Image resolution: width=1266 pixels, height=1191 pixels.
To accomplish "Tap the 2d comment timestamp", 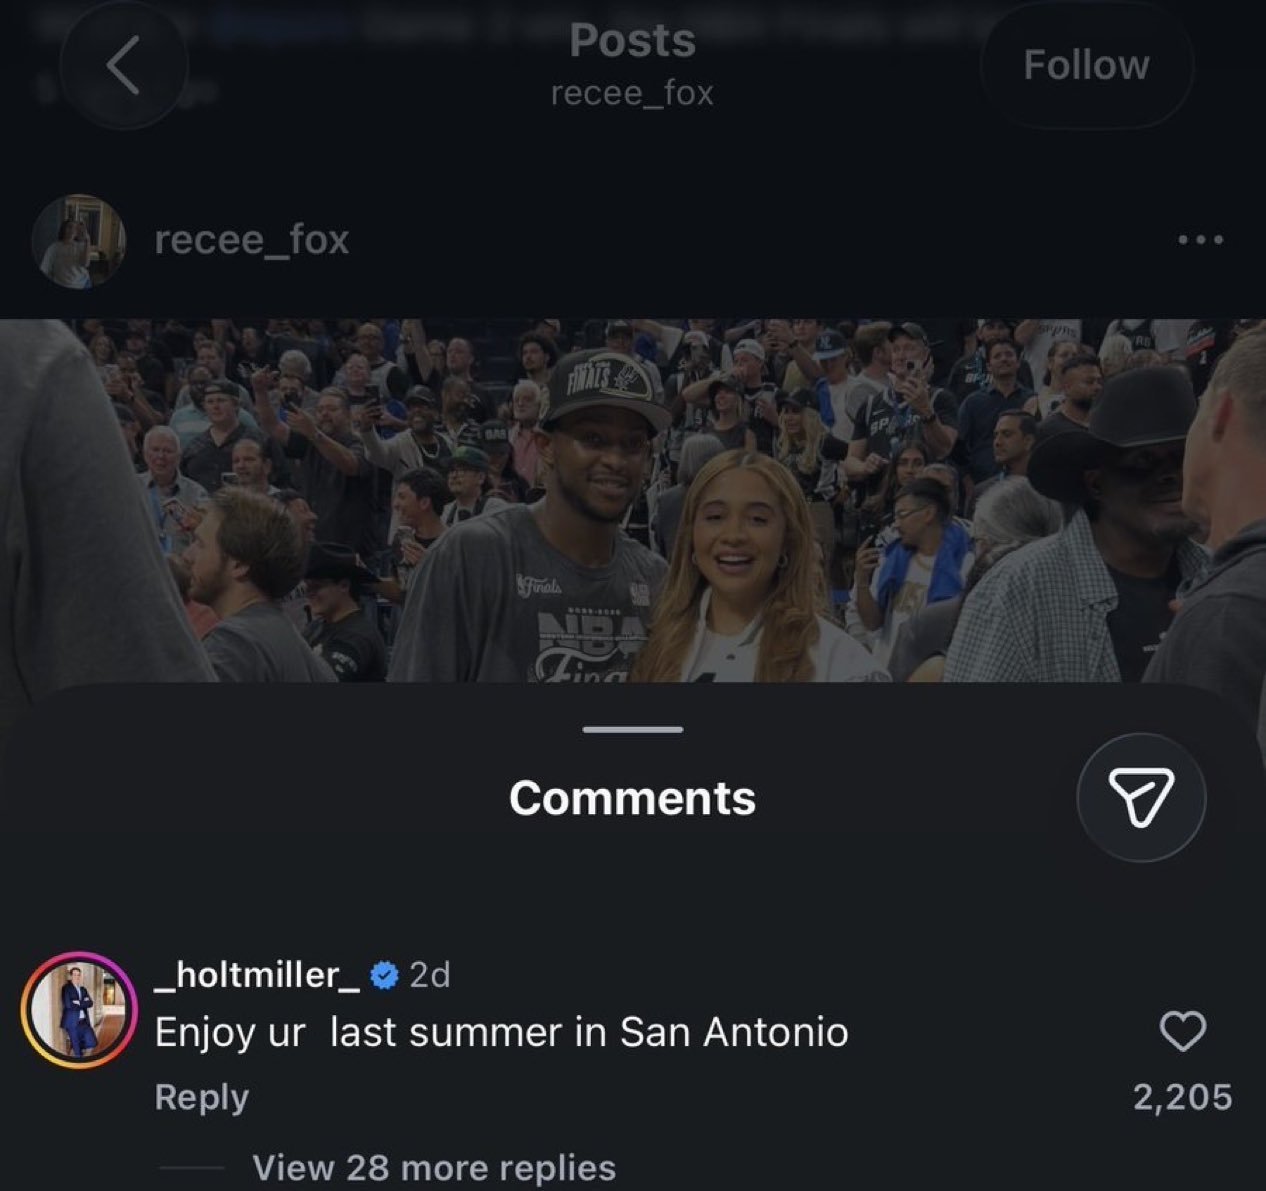I will coord(430,975).
